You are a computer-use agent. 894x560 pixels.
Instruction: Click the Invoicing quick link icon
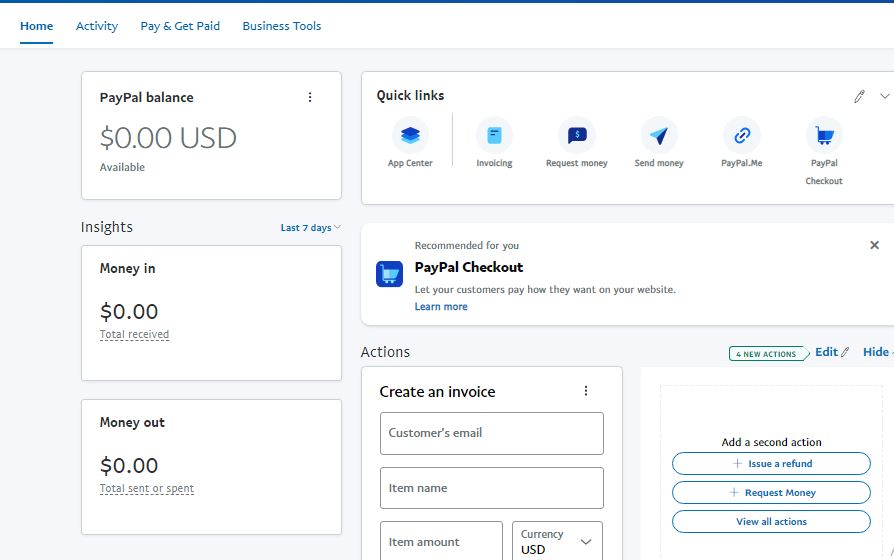(x=494, y=135)
